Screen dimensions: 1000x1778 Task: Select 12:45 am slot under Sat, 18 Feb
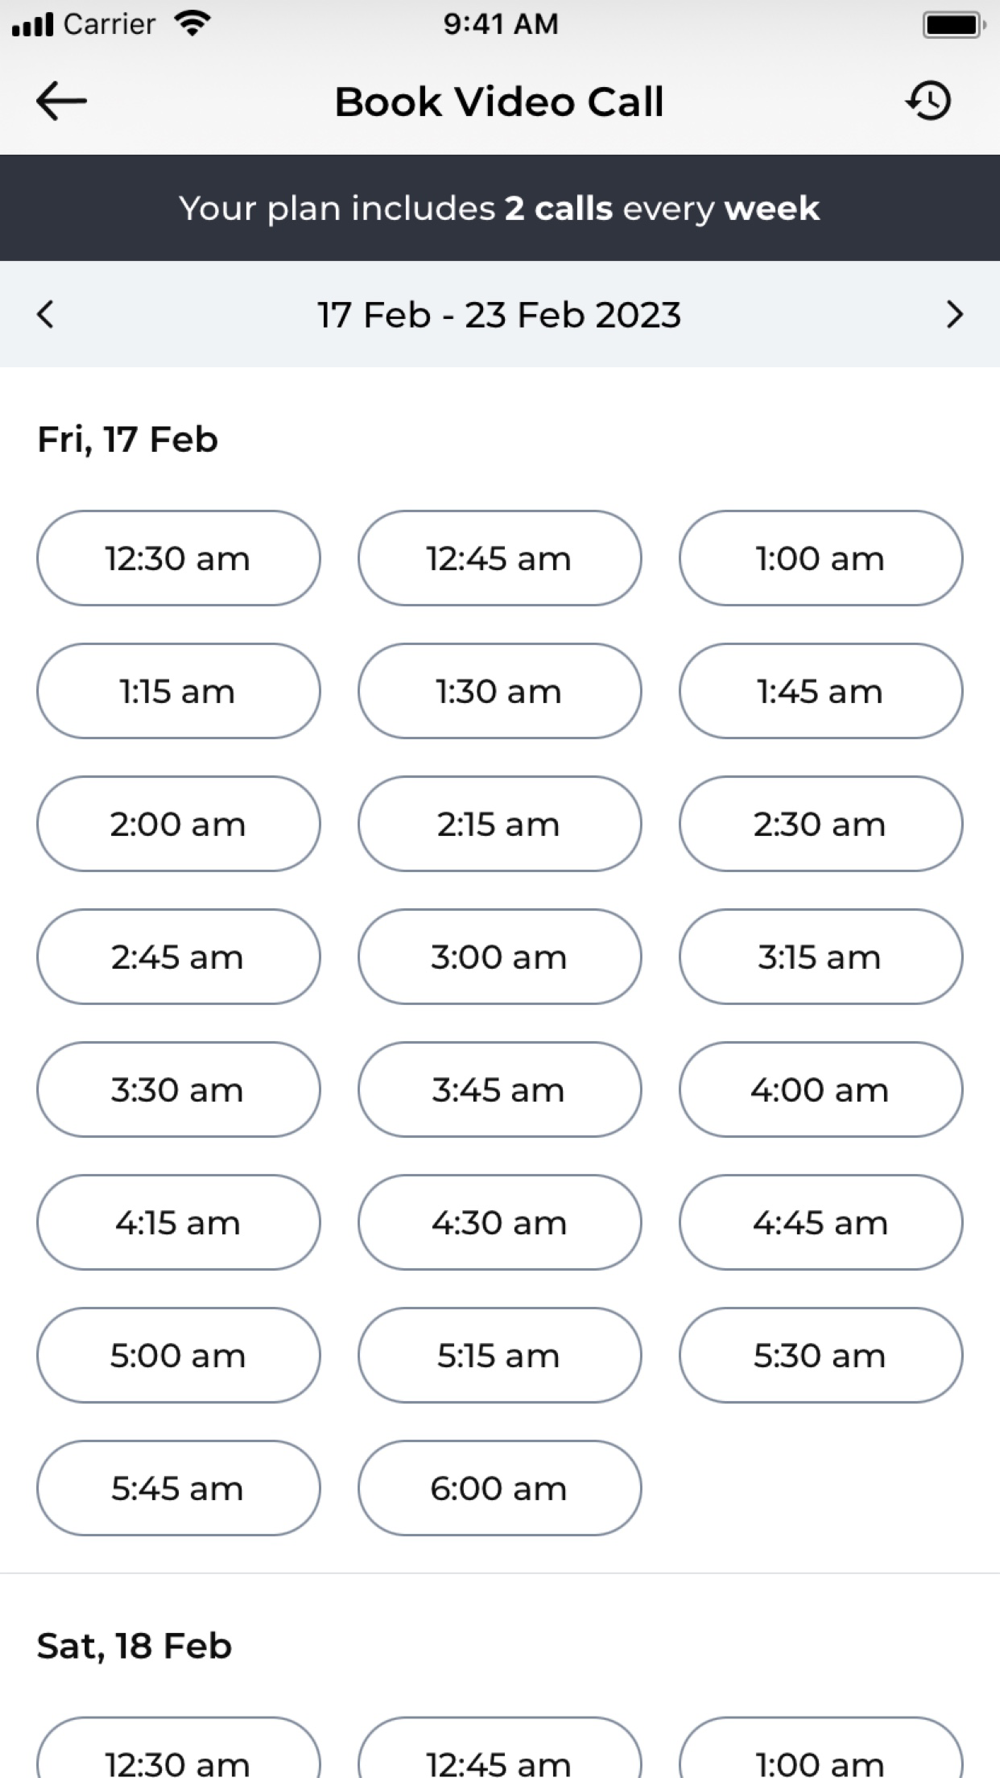coord(499,1748)
